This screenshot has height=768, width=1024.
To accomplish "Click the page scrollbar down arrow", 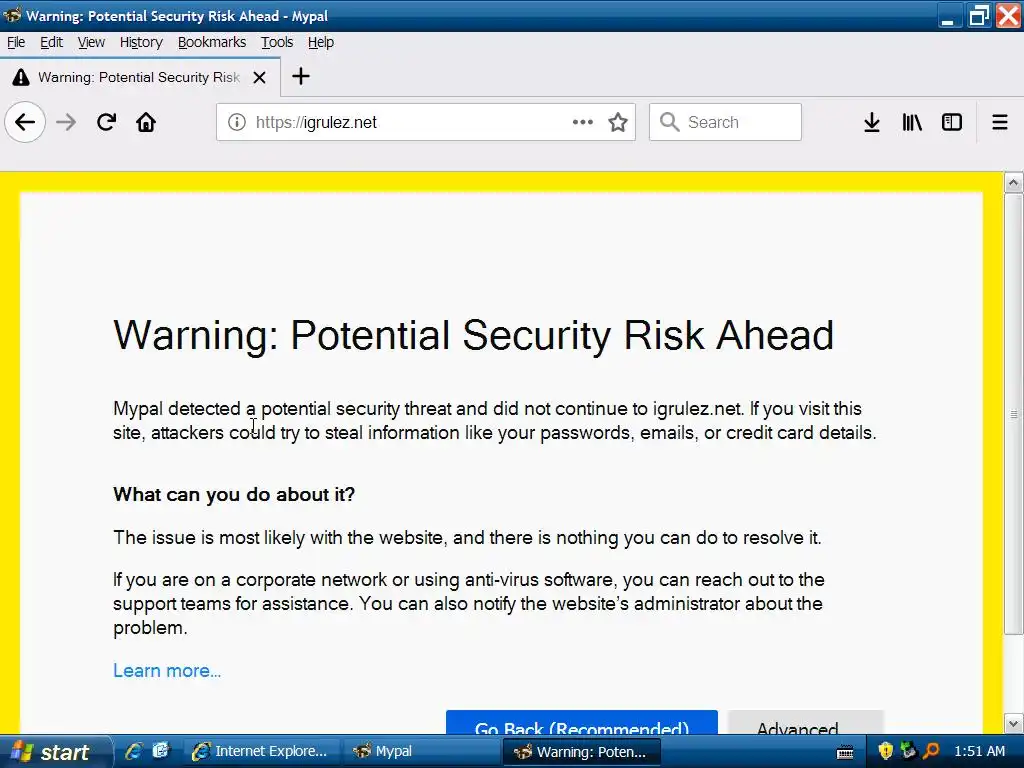I will (x=1014, y=724).
